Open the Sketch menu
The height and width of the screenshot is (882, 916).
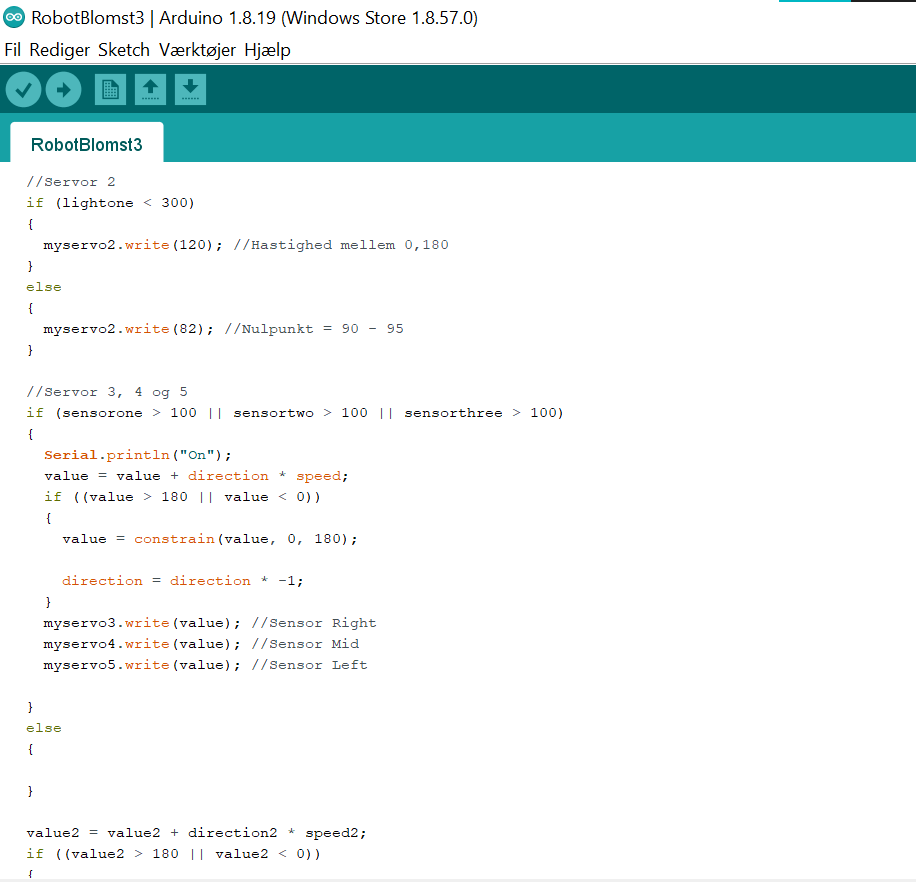pyautogui.click(x=124, y=50)
